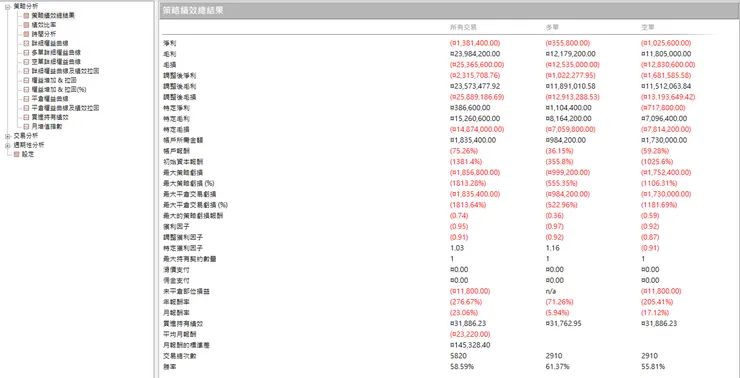Expand the 週期性分析 tree node
Screen dimensions: 740x378
pos(8,145)
